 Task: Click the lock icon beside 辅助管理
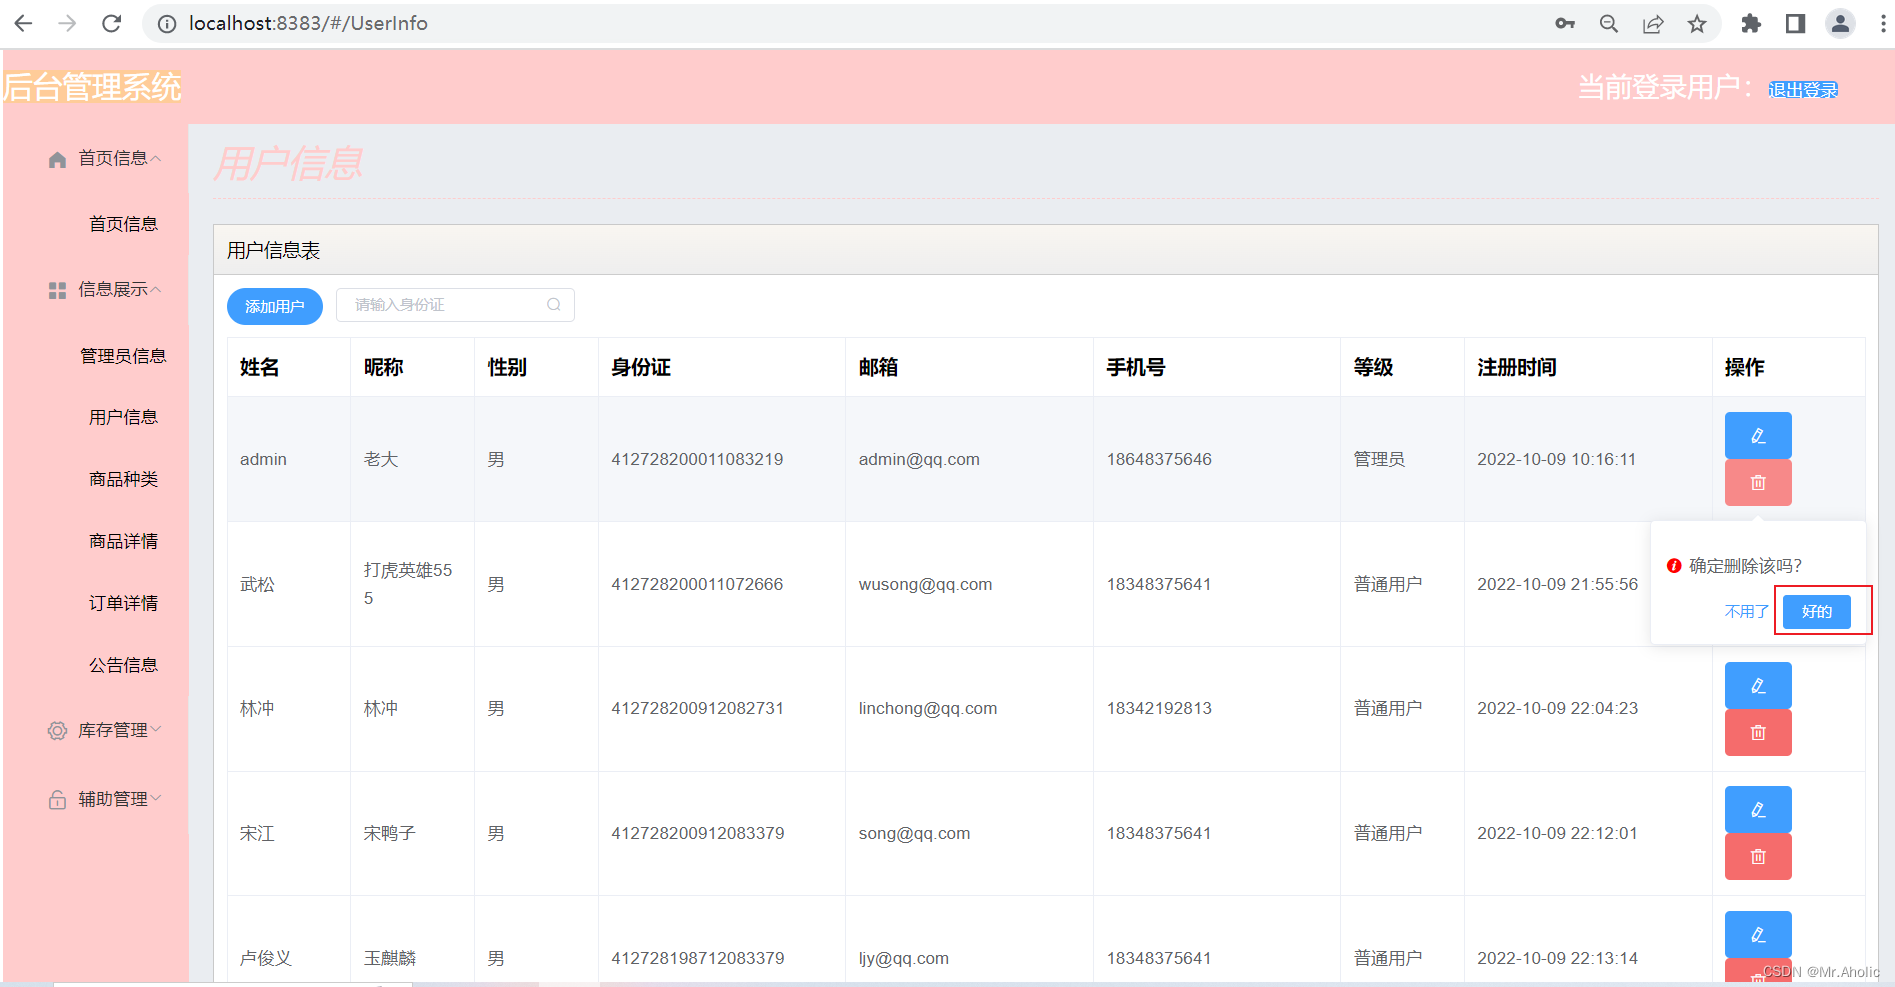56,798
